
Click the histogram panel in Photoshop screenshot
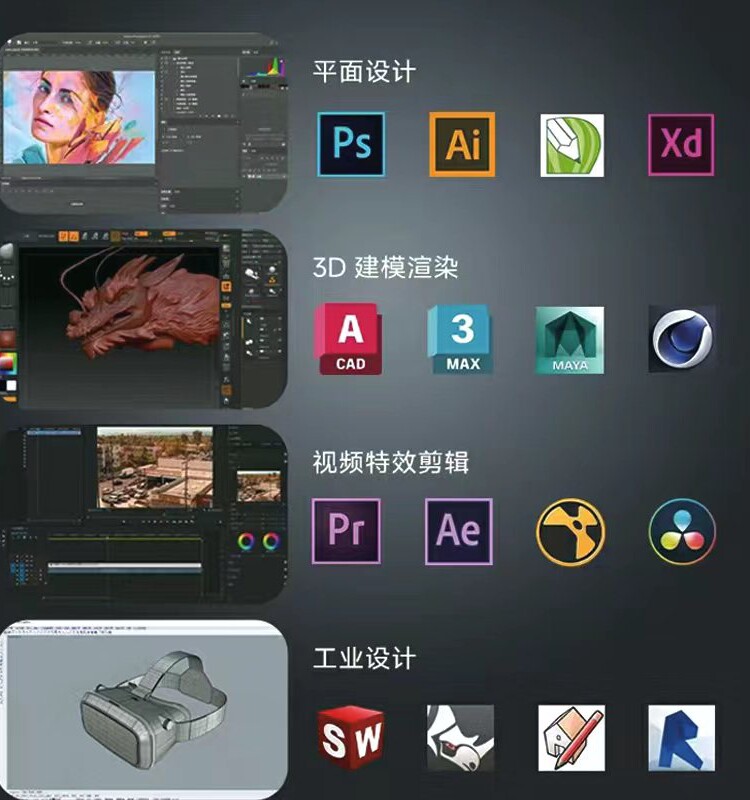point(263,68)
